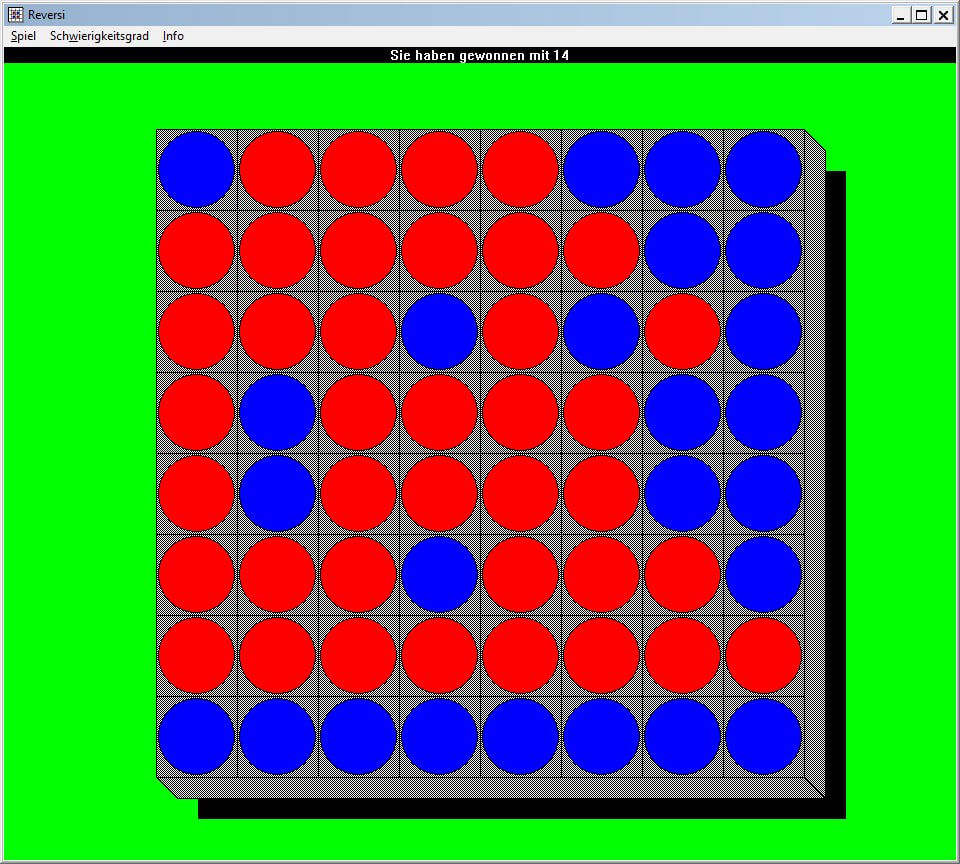Click the "Sie haben gewonnen mit 14" status text
The image size is (960, 864).
click(480, 55)
